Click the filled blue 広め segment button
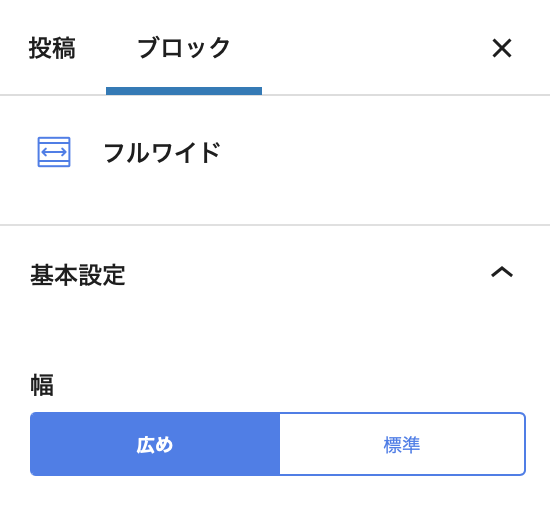 155,444
